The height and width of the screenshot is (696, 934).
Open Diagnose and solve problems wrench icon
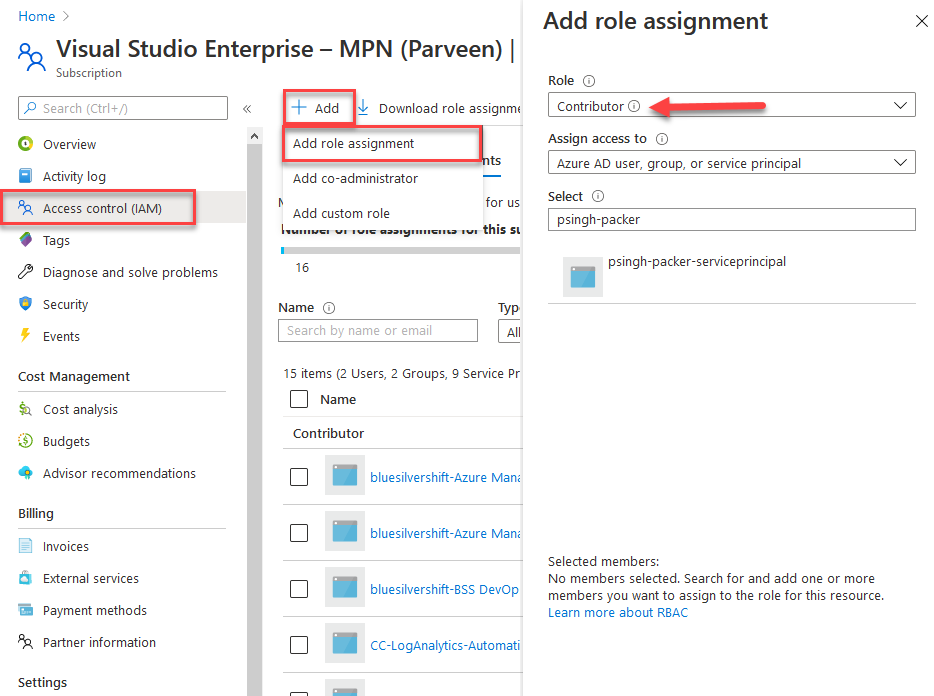pyautogui.click(x=26, y=272)
